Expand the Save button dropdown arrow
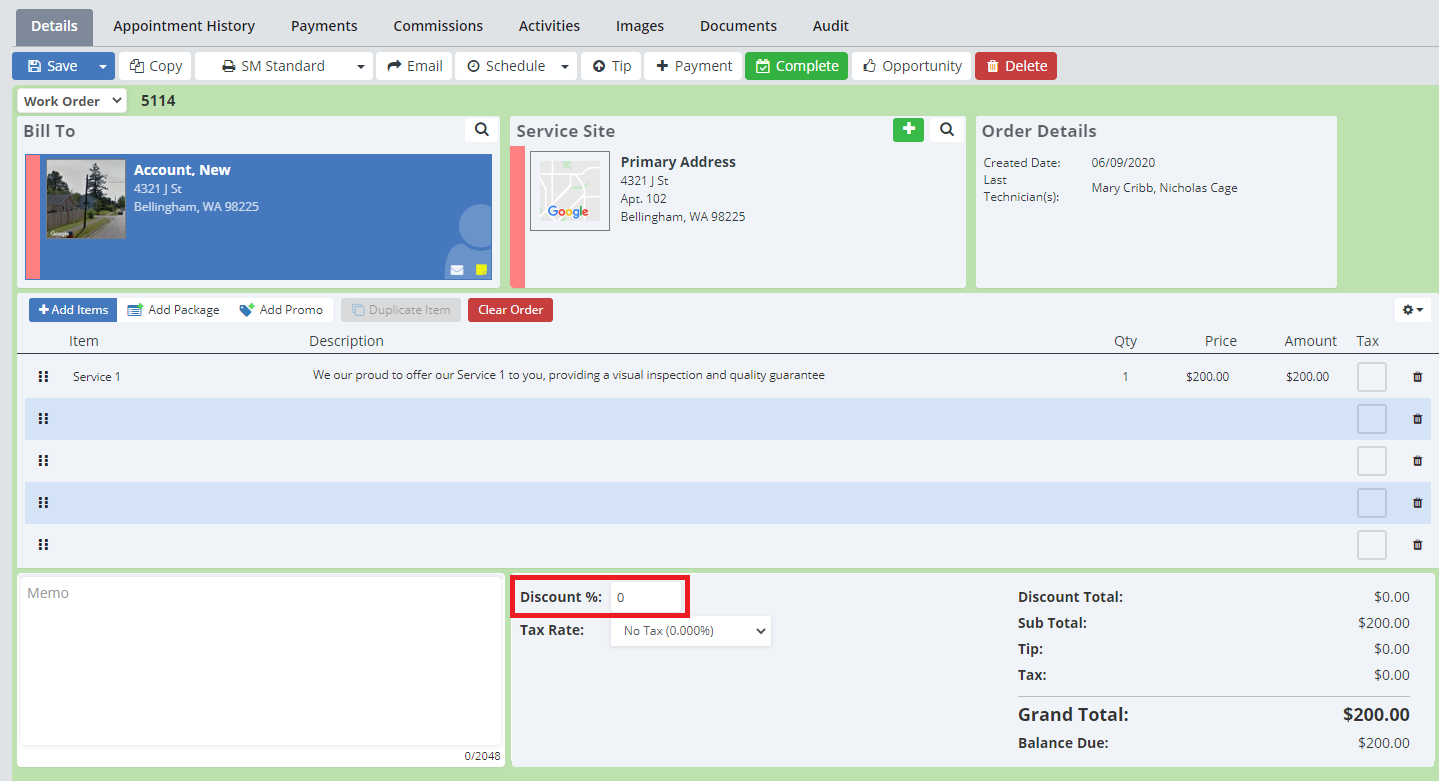Image resolution: width=1439 pixels, height=781 pixels. point(102,66)
